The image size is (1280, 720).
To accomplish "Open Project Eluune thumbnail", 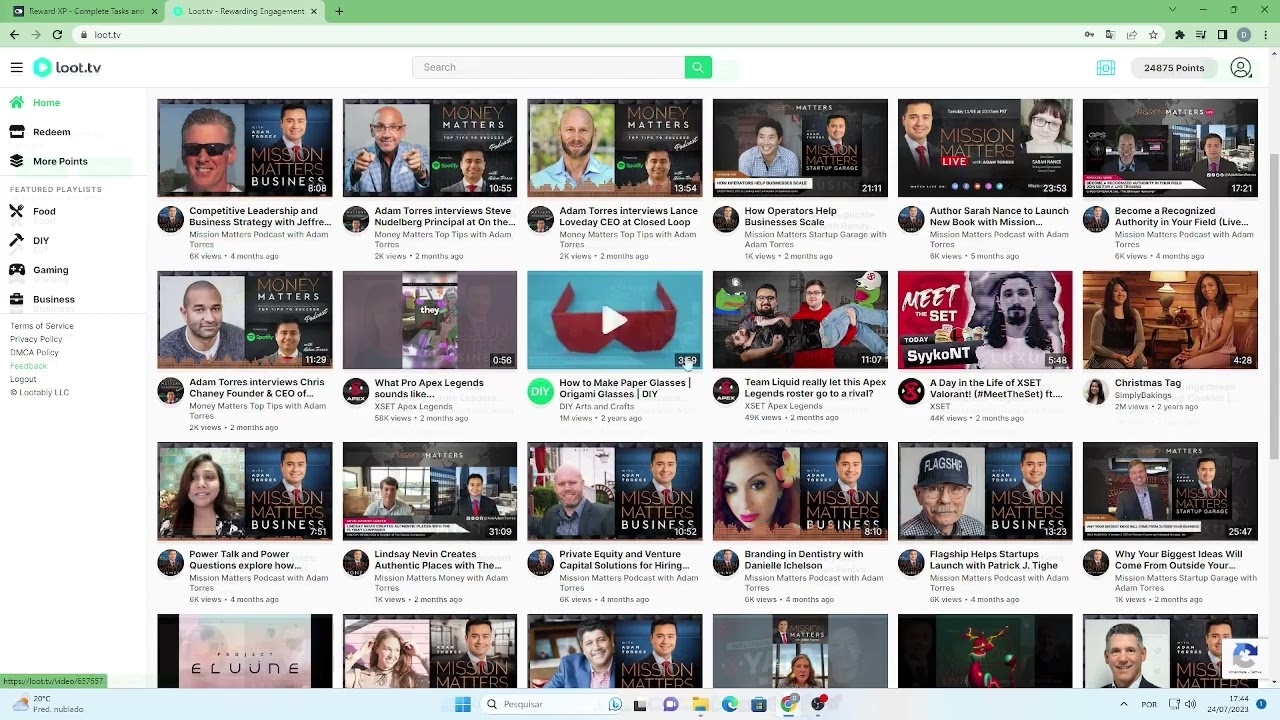I will pos(244,651).
